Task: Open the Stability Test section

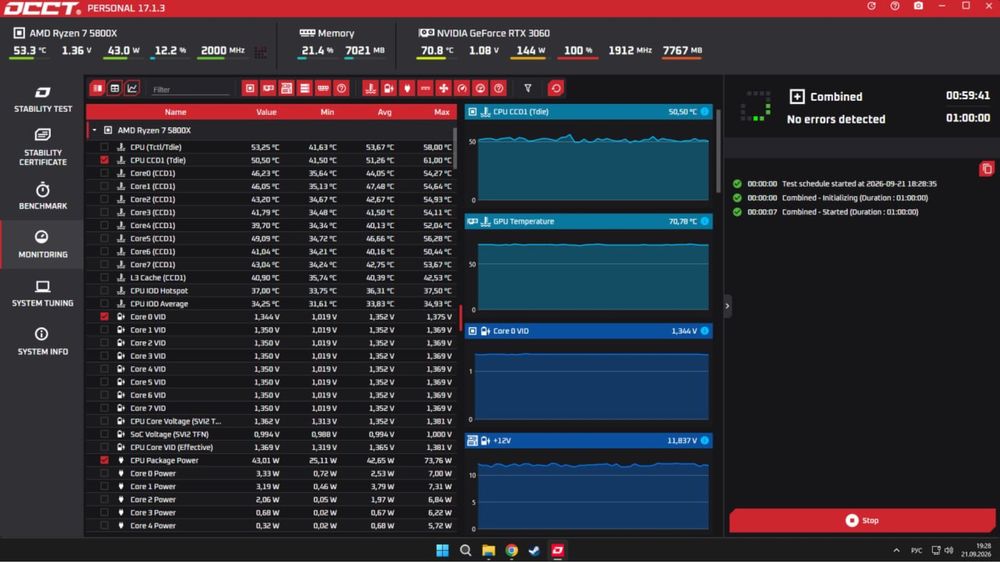Action: coord(43,99)
